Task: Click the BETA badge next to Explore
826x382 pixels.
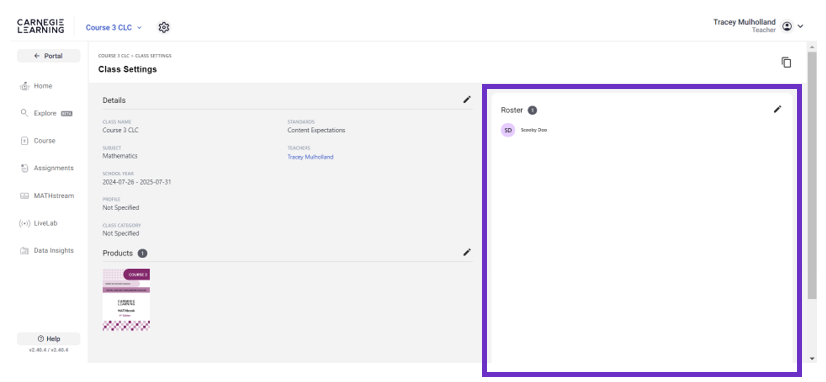Action: (x=66, y=113)
